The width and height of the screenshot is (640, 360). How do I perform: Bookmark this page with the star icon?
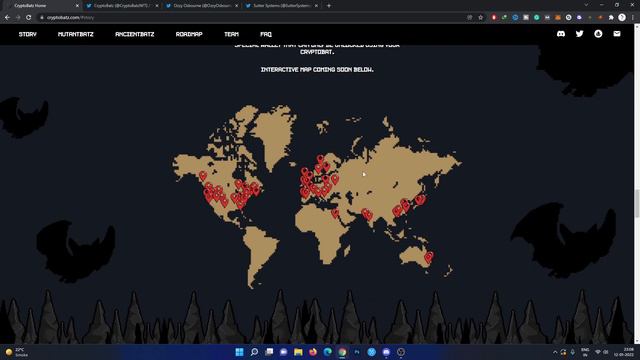(480, 18)
